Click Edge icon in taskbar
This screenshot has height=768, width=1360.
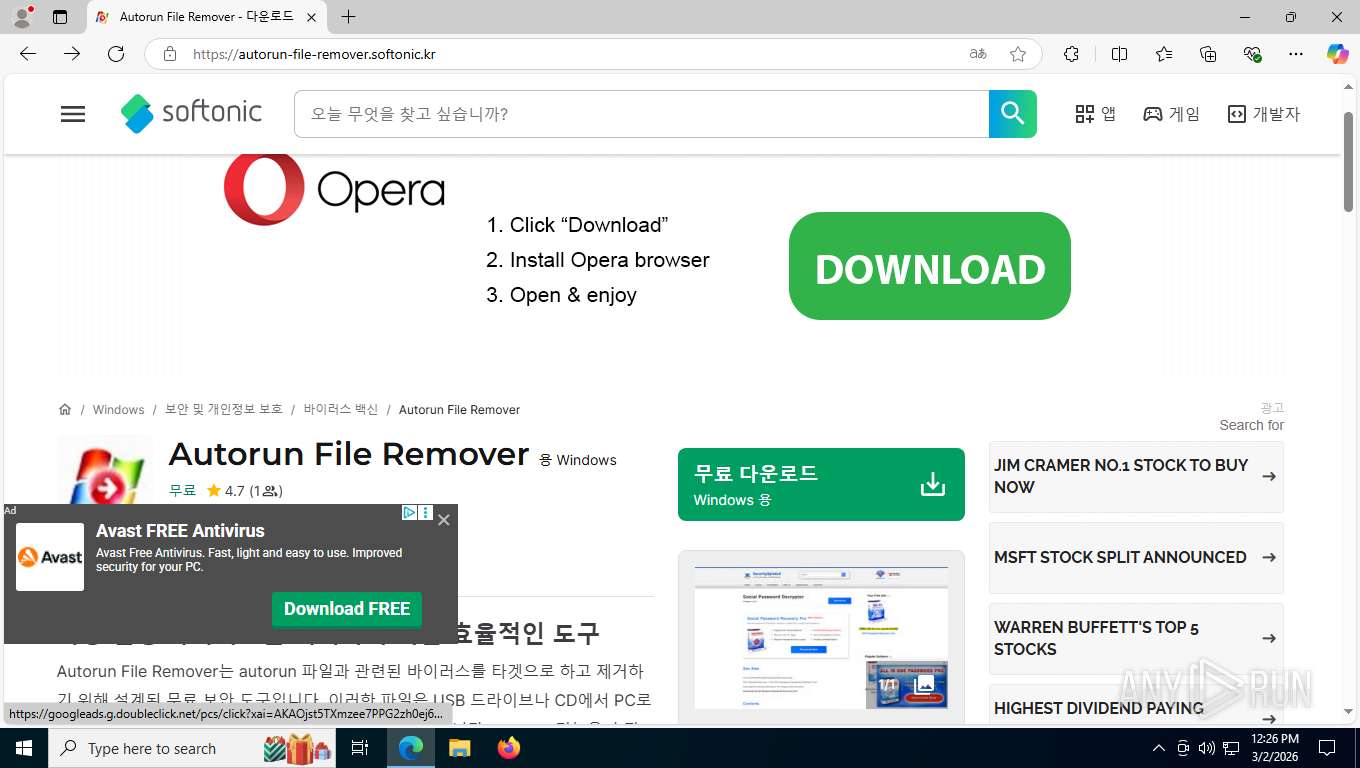click(x=411, y=748)
